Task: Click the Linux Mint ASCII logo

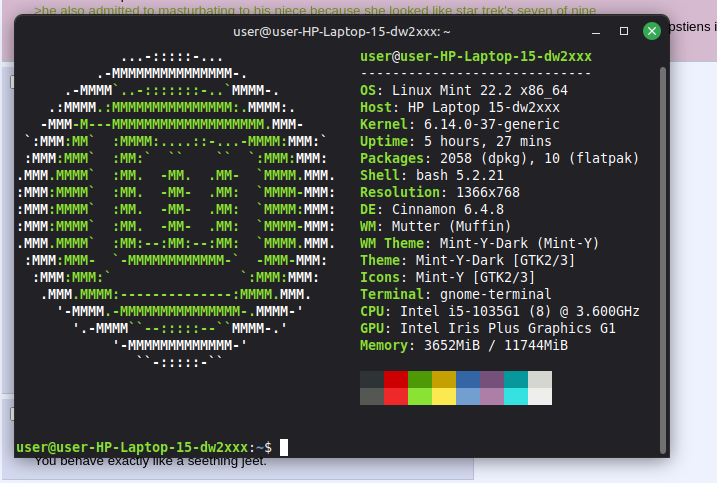Action: click(x=175, y=210)
